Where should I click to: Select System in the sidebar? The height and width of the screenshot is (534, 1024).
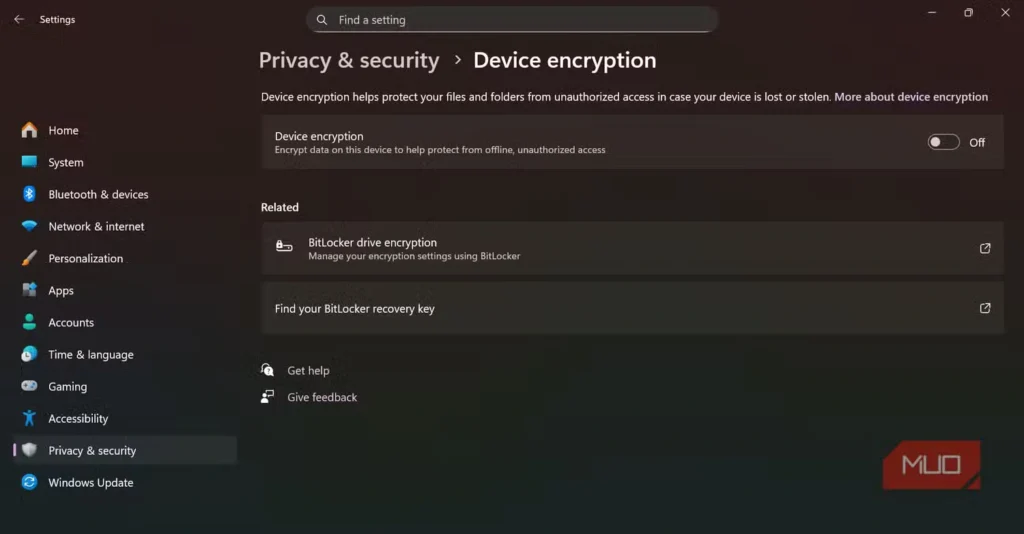coord(66,162)
